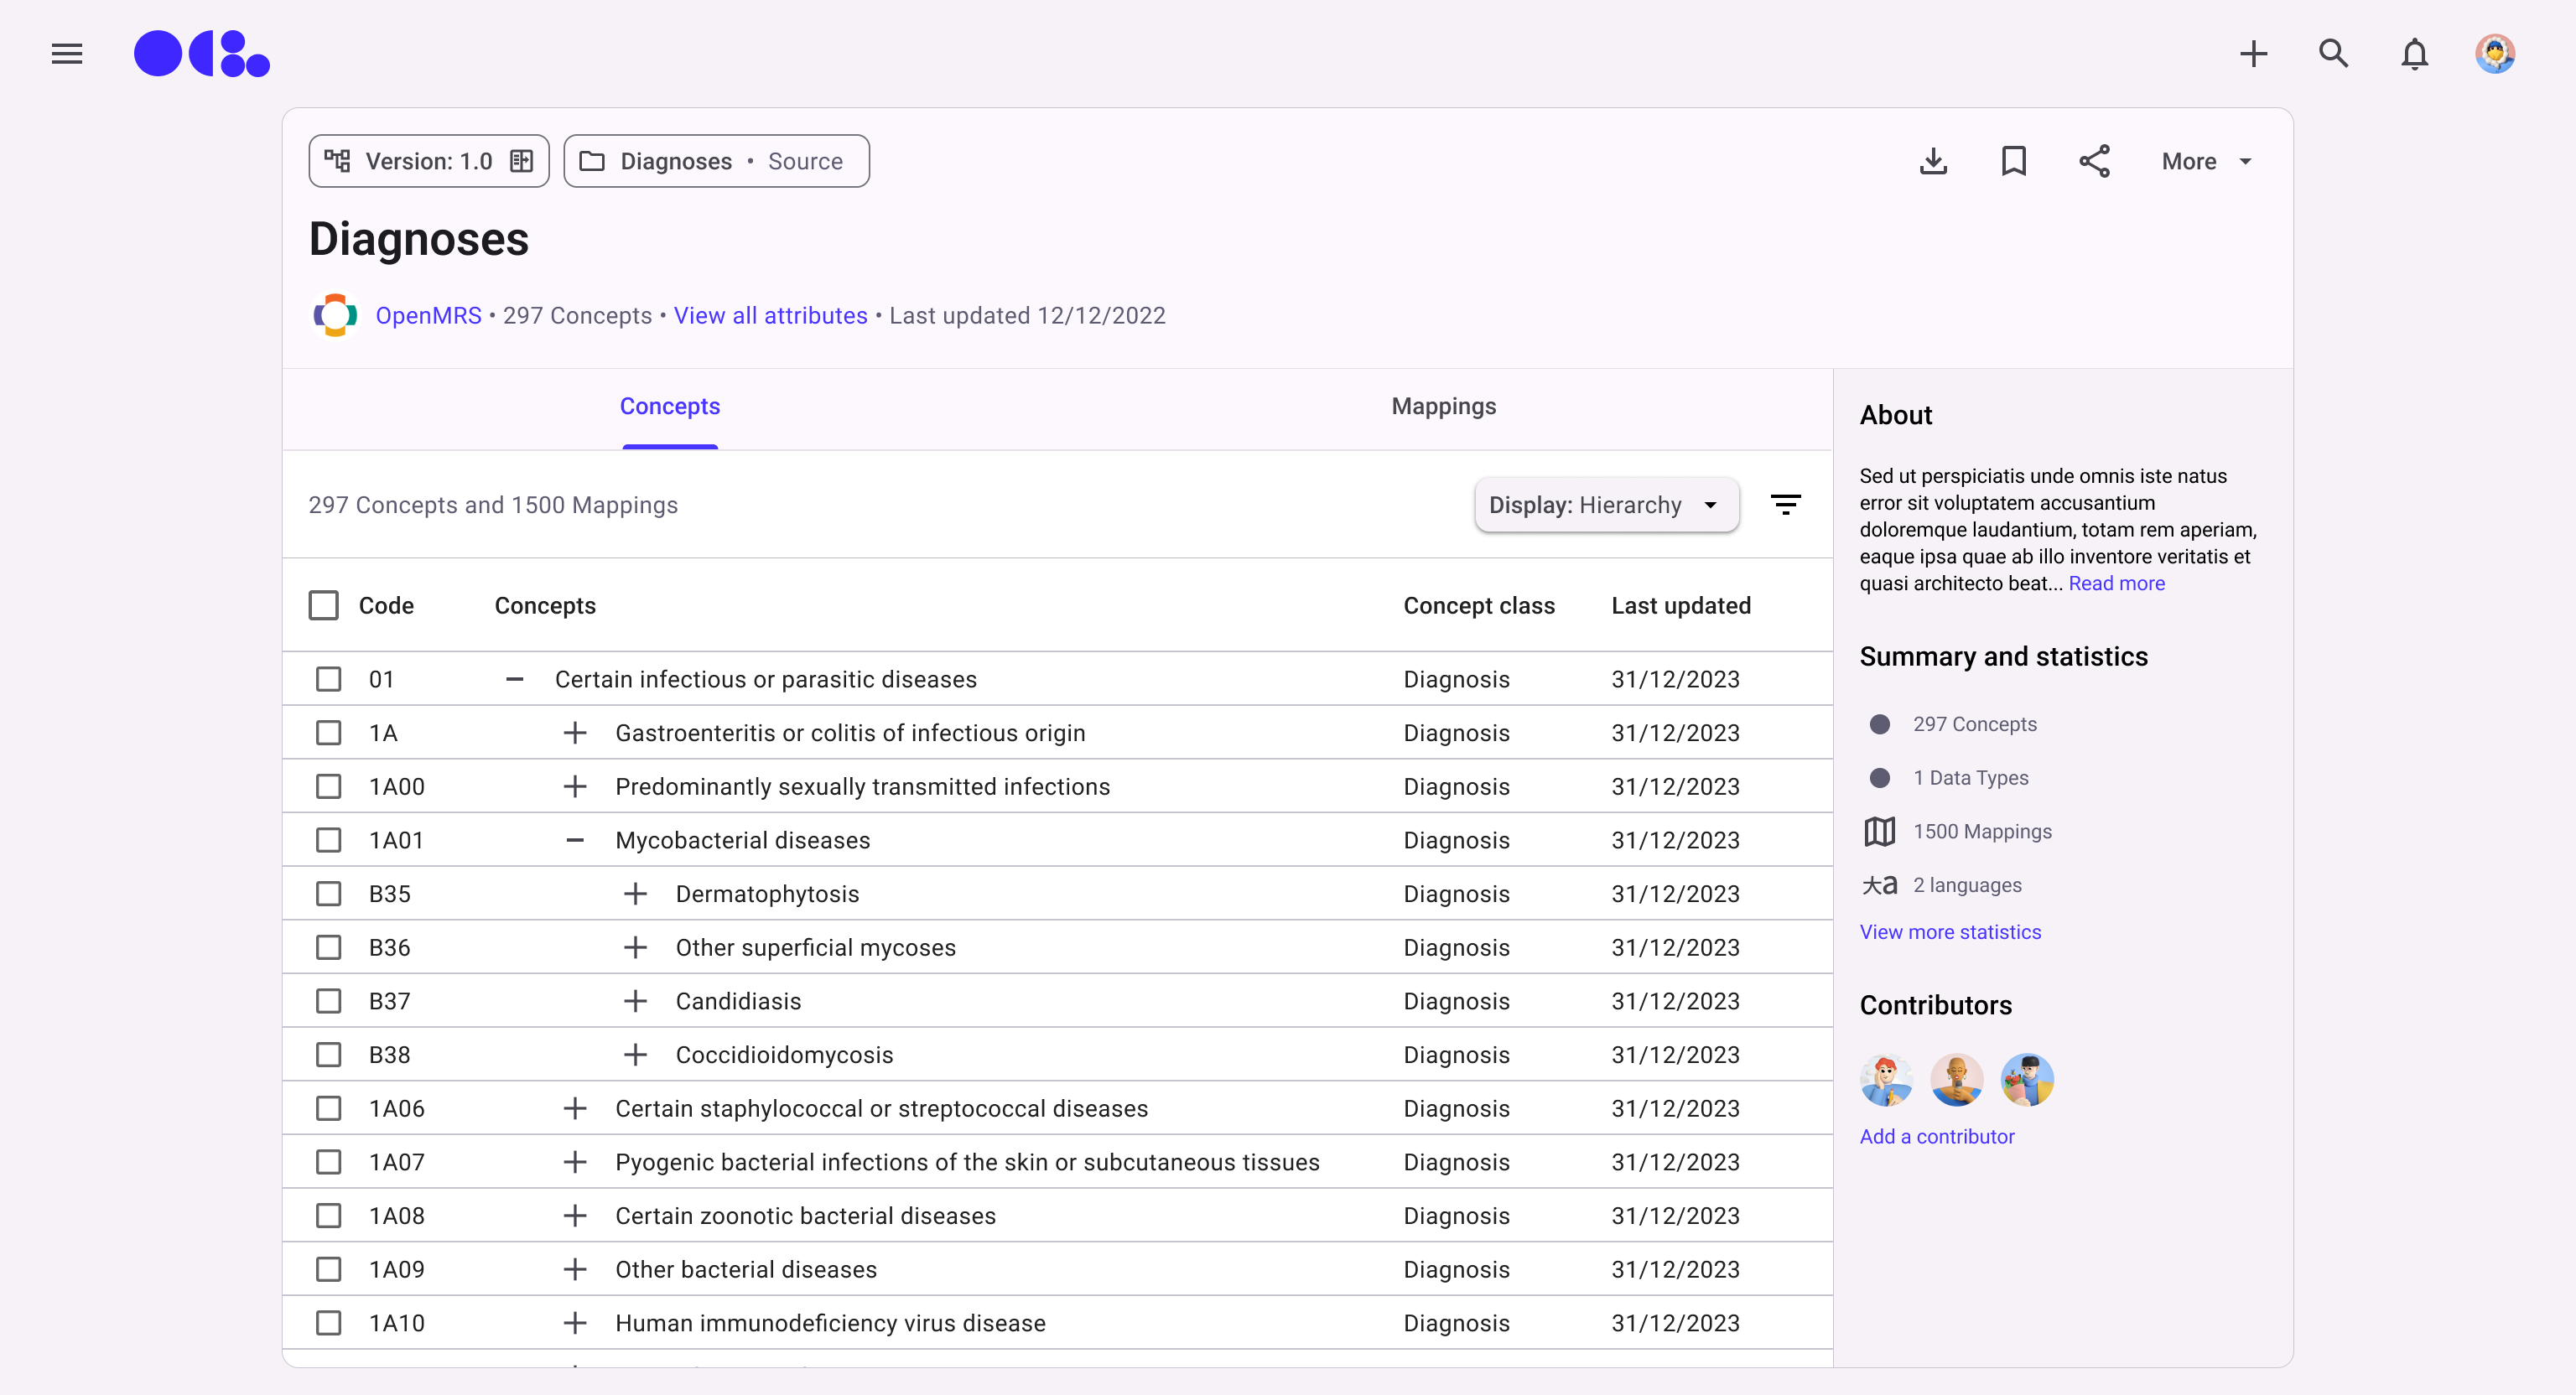This screenshot has height=1395, width=2576.
Task: Open the Display: Hierarchy dropdown
Action: point(1606,505)
